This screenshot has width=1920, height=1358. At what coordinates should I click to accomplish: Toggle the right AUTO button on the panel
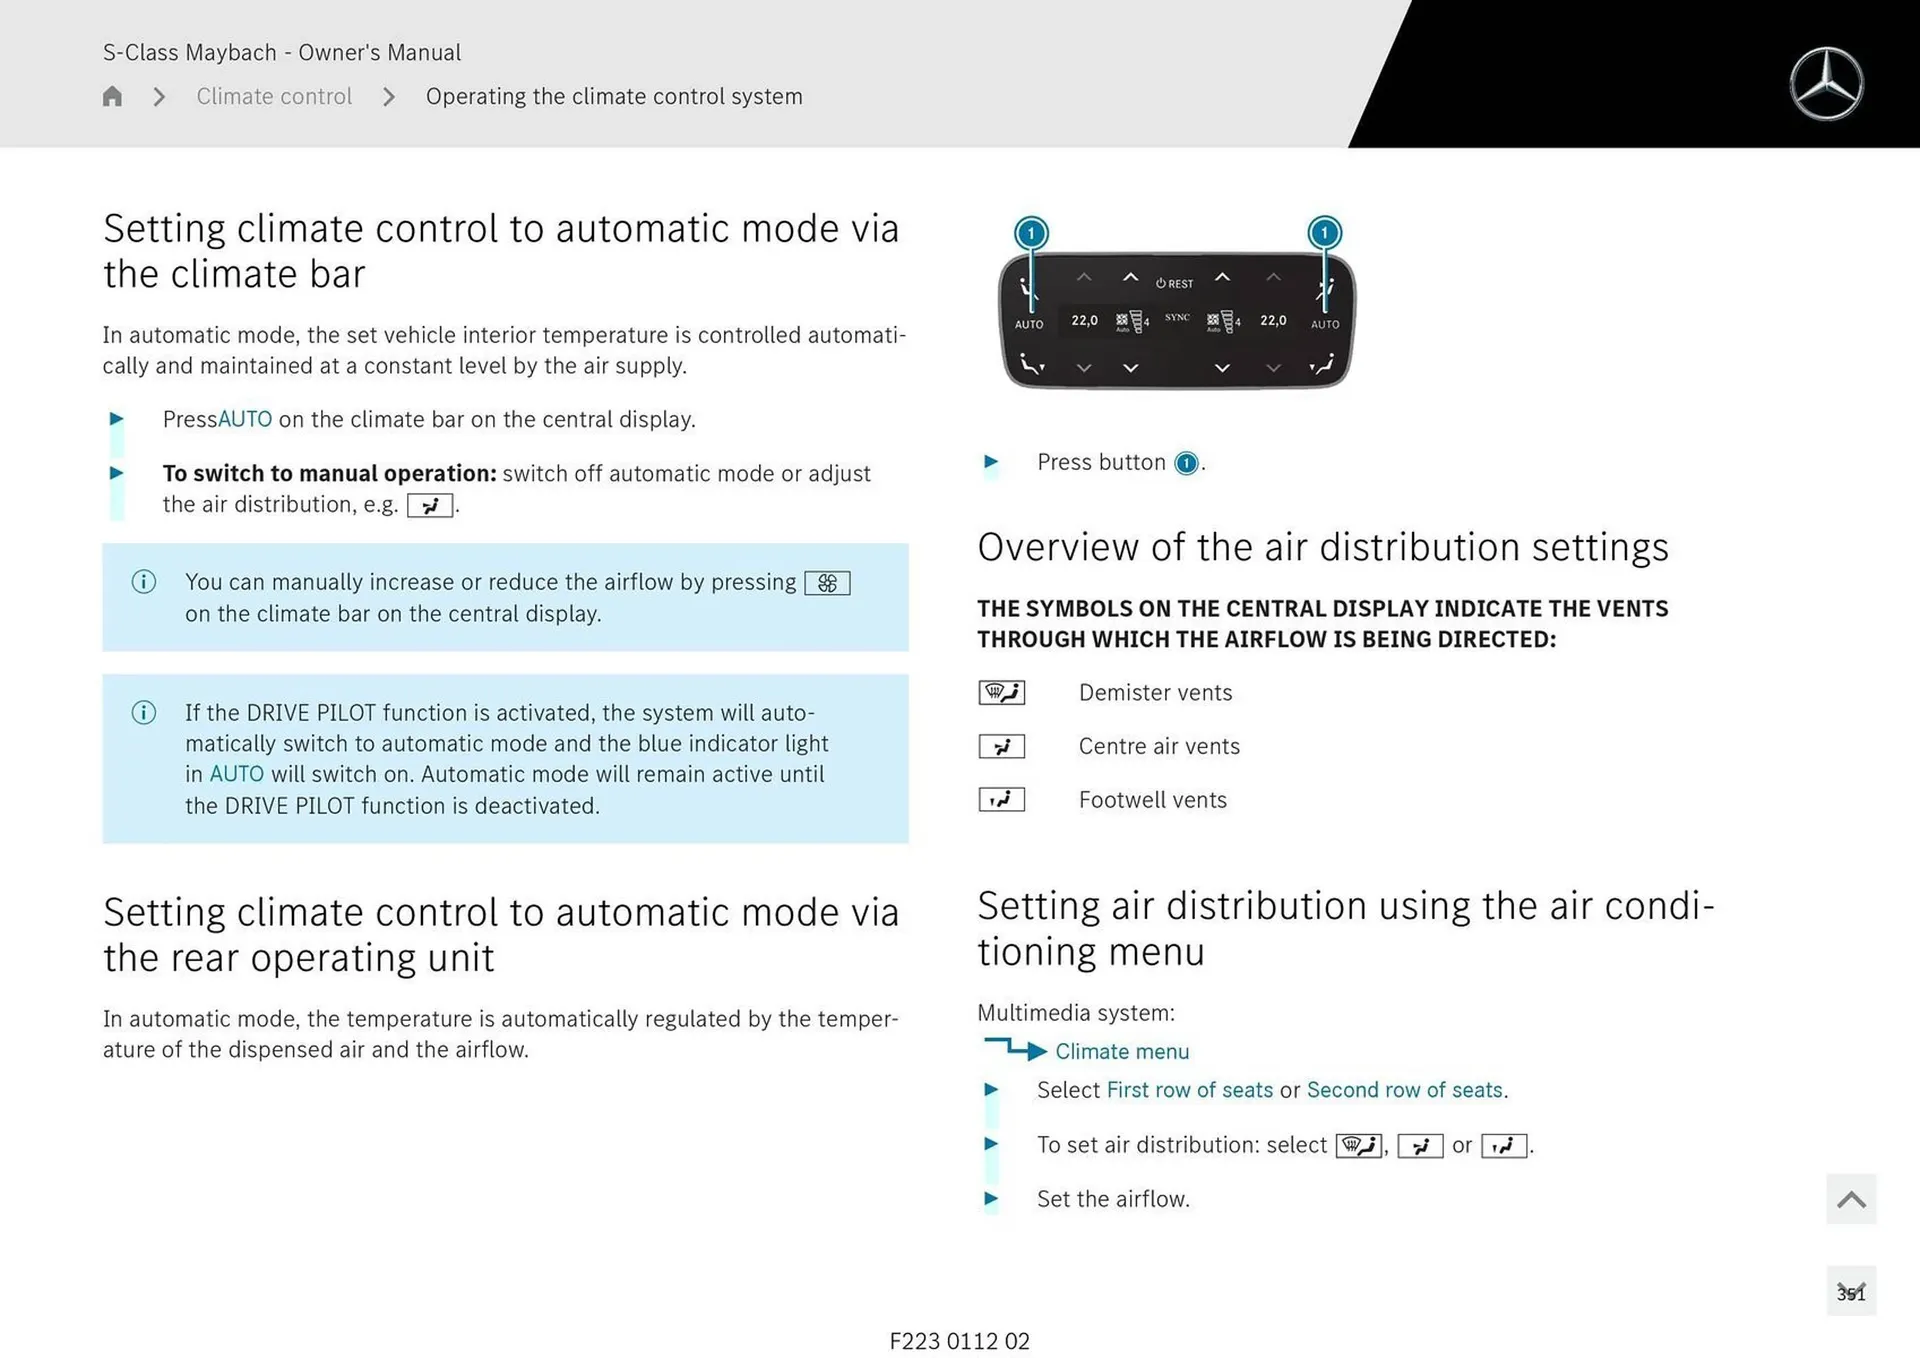[x=1327, y=324]
